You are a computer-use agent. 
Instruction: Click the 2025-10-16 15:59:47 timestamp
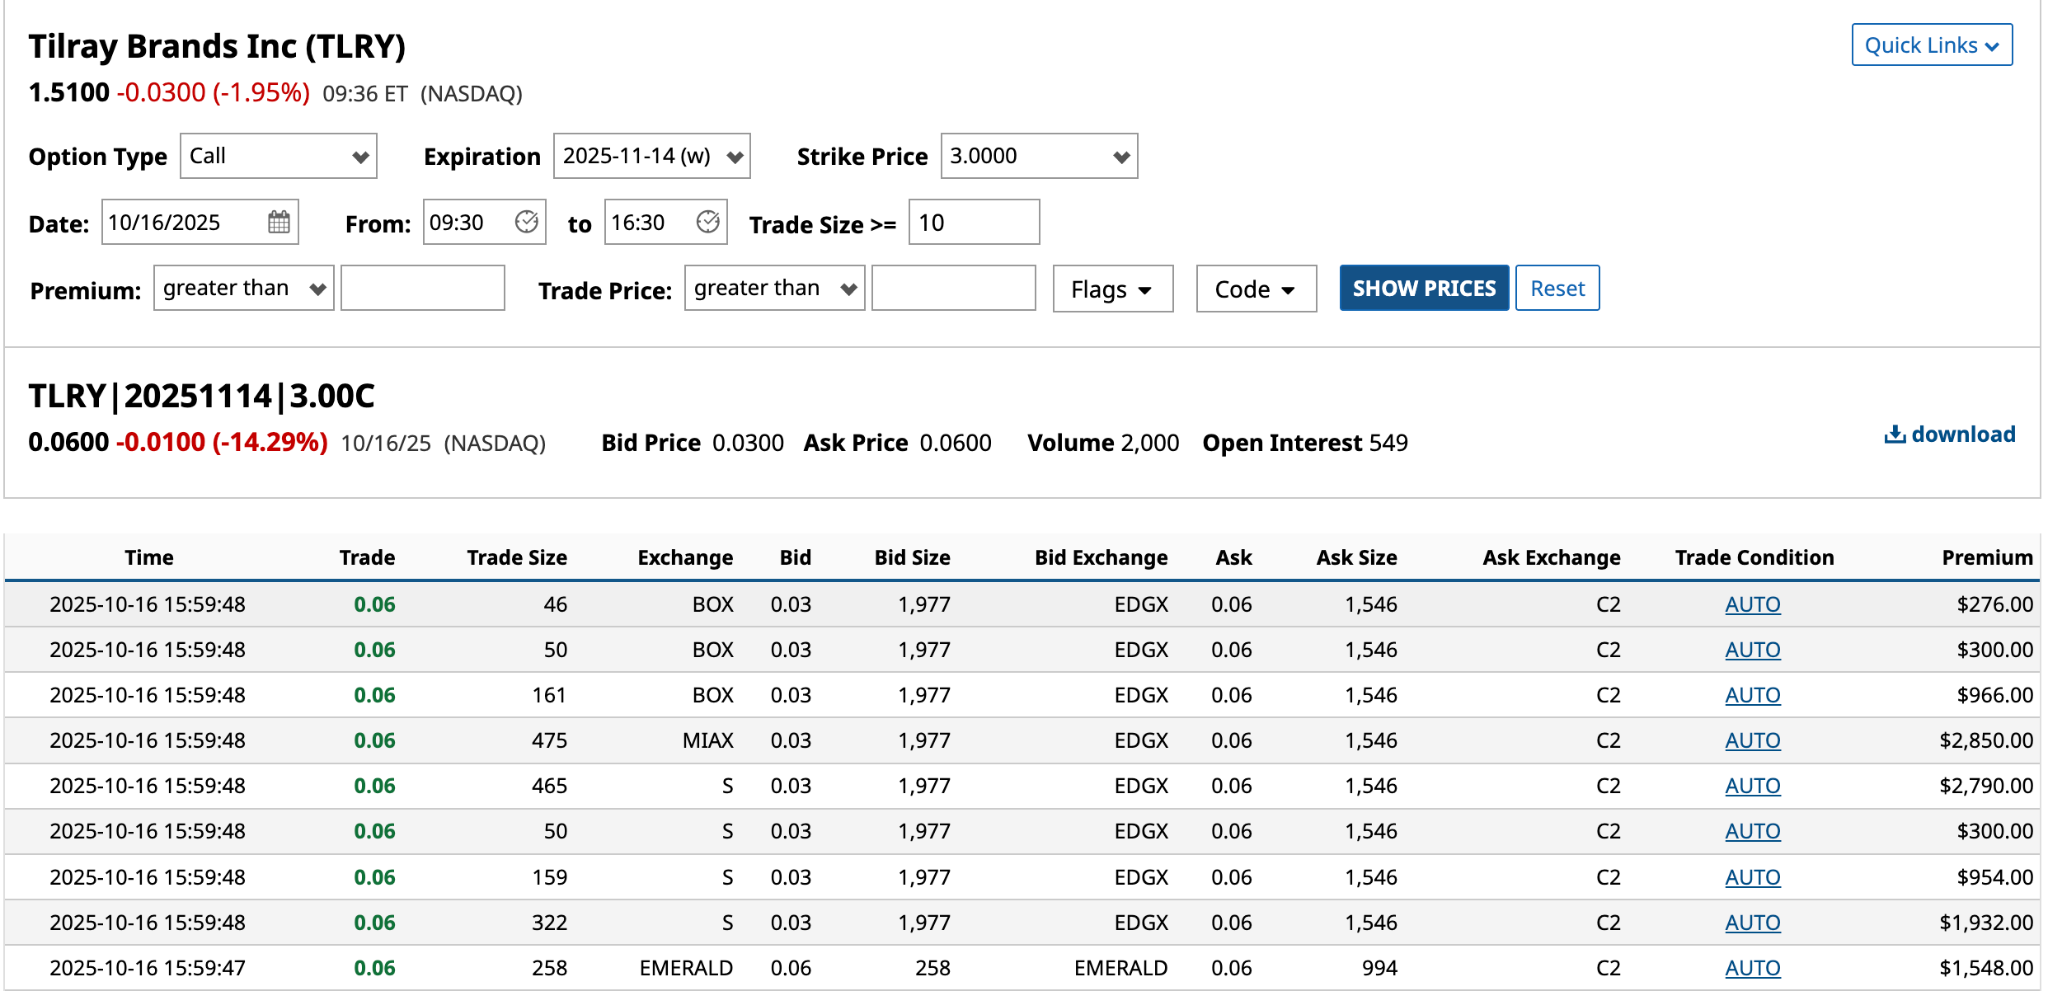click(147, 968)
